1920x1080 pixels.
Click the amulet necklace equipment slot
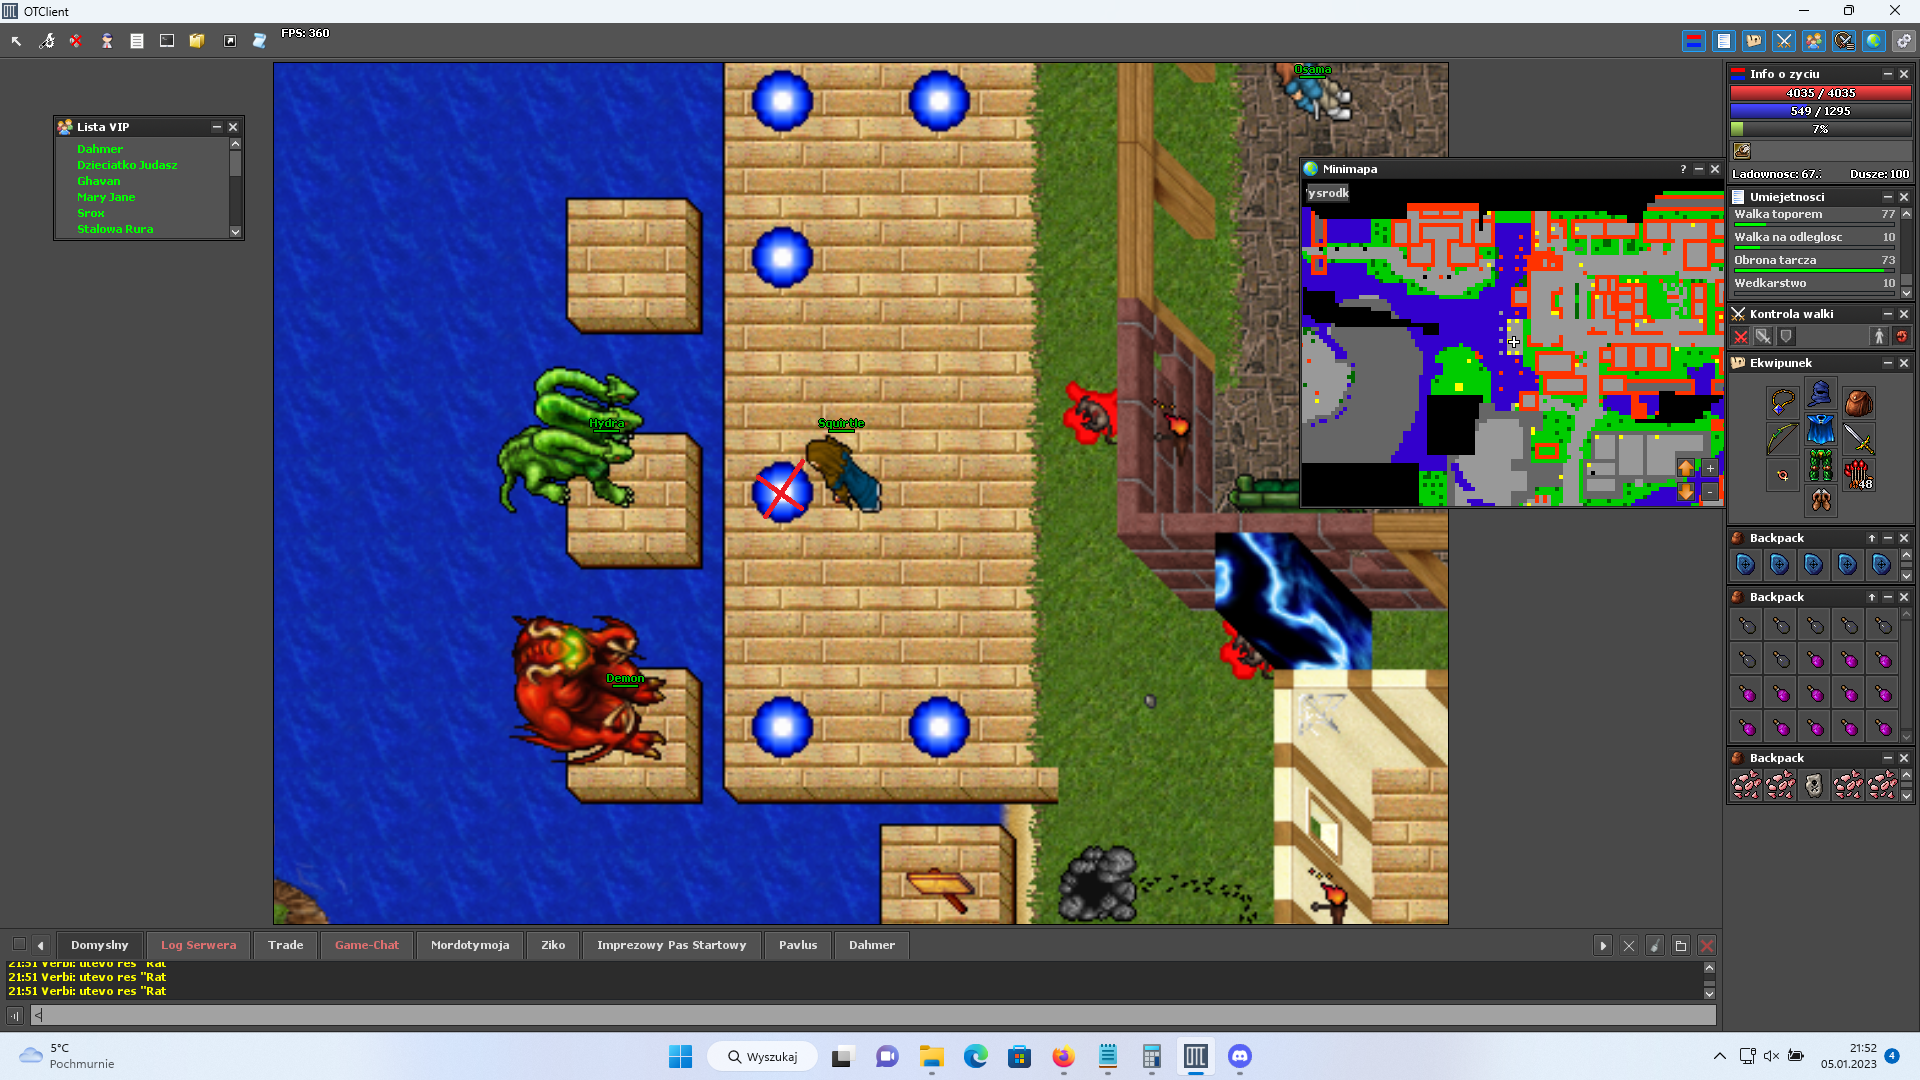1783,403
